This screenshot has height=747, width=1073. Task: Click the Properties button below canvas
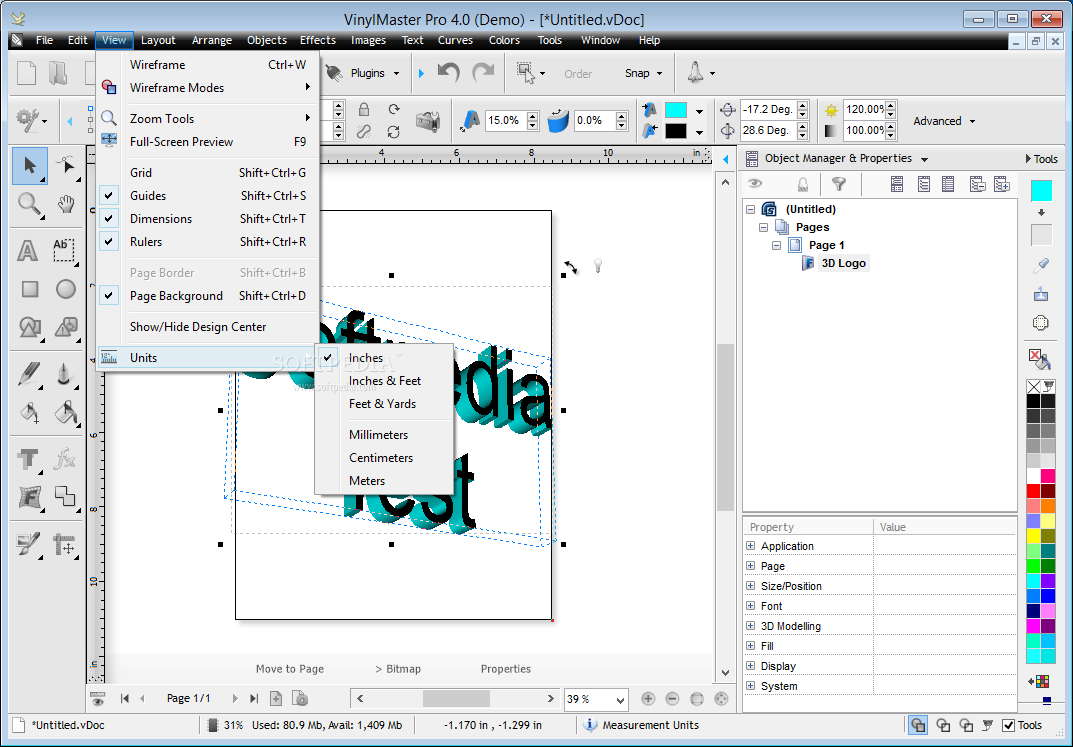coord(506,669)
